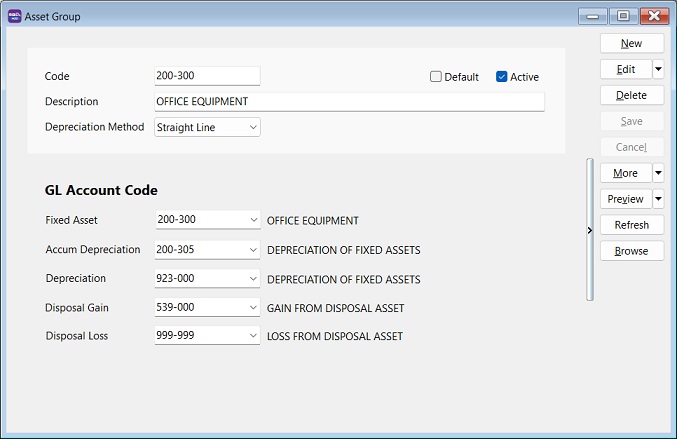
Task: Click into the Description text field
Action: 348,102
